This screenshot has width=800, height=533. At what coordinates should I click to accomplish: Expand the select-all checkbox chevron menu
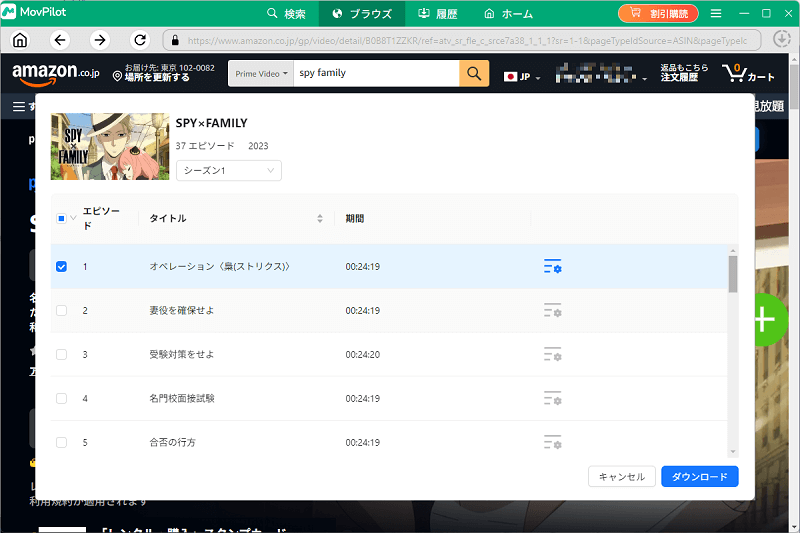coord(73,218)
